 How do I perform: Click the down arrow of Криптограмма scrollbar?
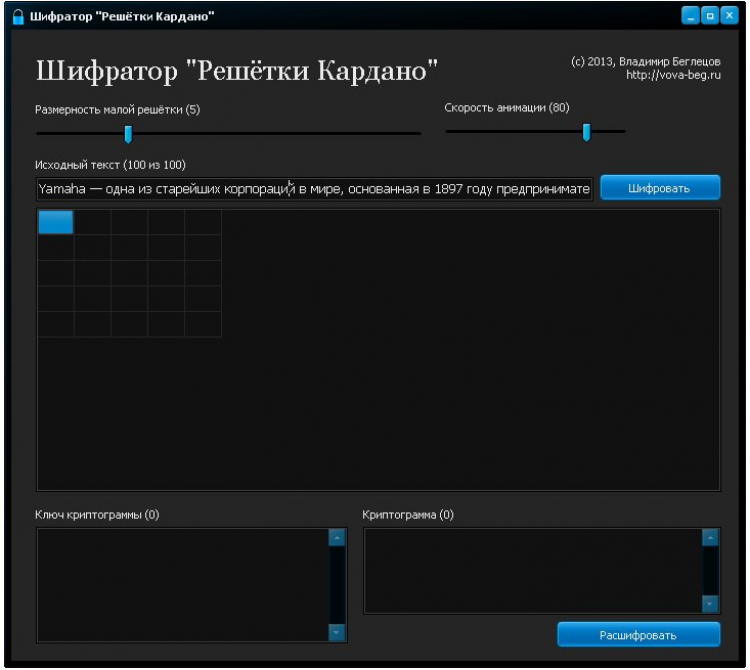point(710,604)
